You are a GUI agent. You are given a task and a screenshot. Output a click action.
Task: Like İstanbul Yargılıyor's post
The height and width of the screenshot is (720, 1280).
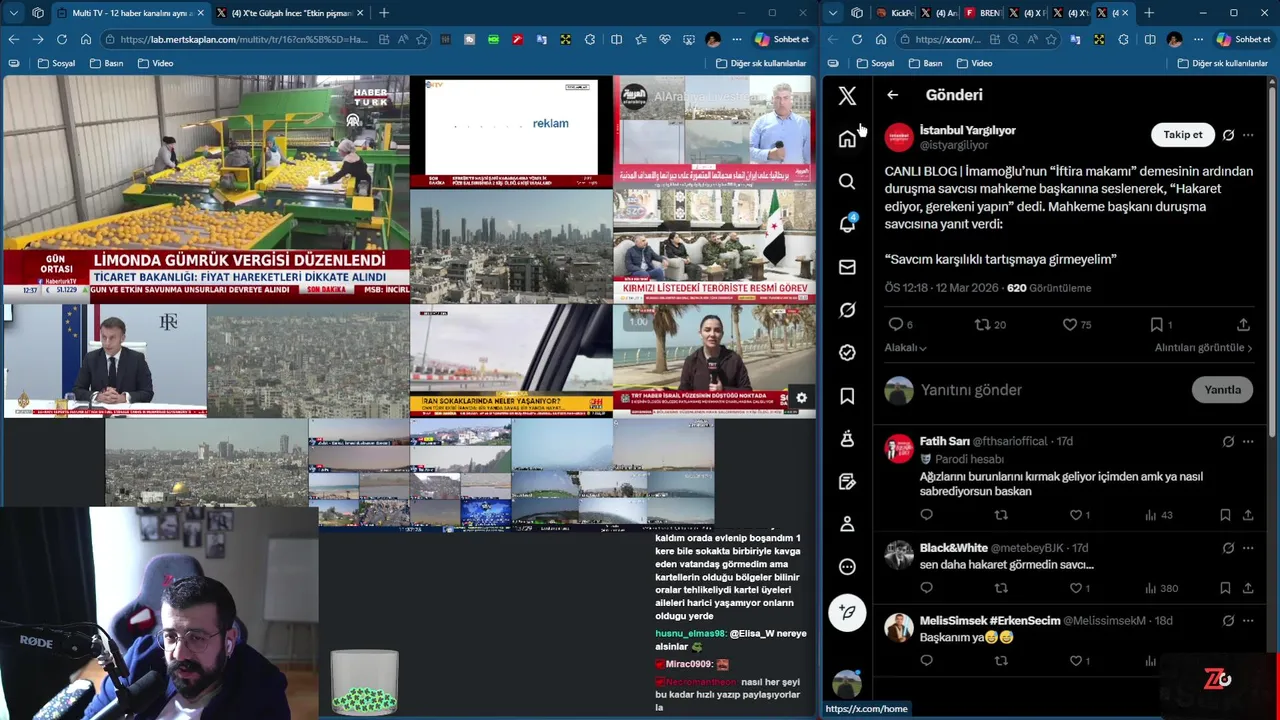click(1077, 324)
